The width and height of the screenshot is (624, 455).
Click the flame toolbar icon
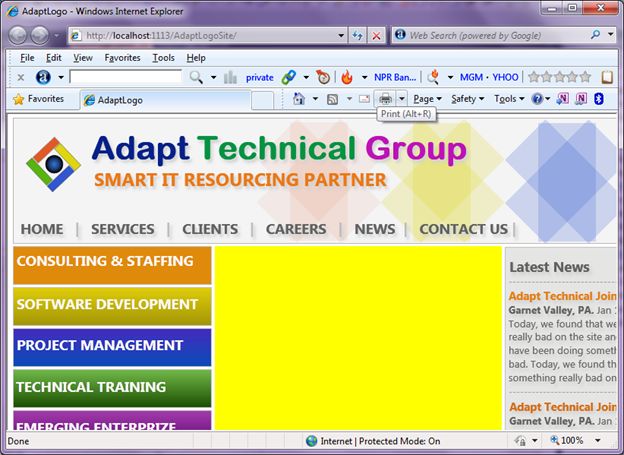(x=347, y=77)
